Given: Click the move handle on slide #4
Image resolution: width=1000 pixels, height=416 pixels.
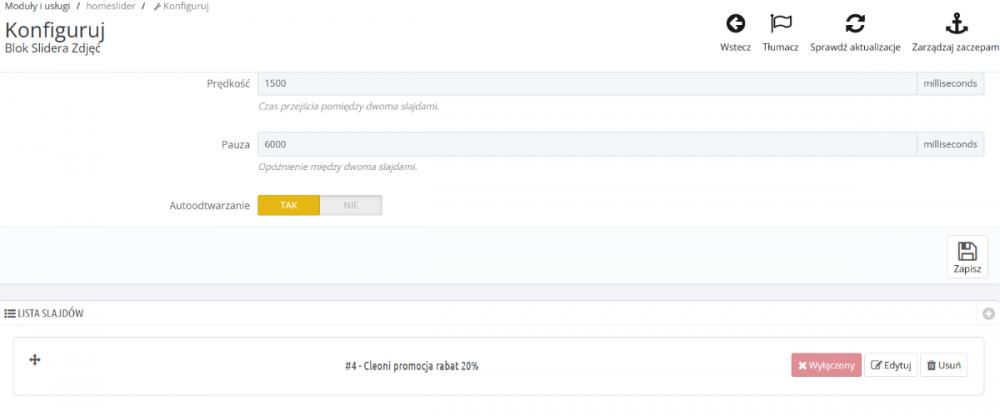Looking at the screenshot, I should [35, 359].
